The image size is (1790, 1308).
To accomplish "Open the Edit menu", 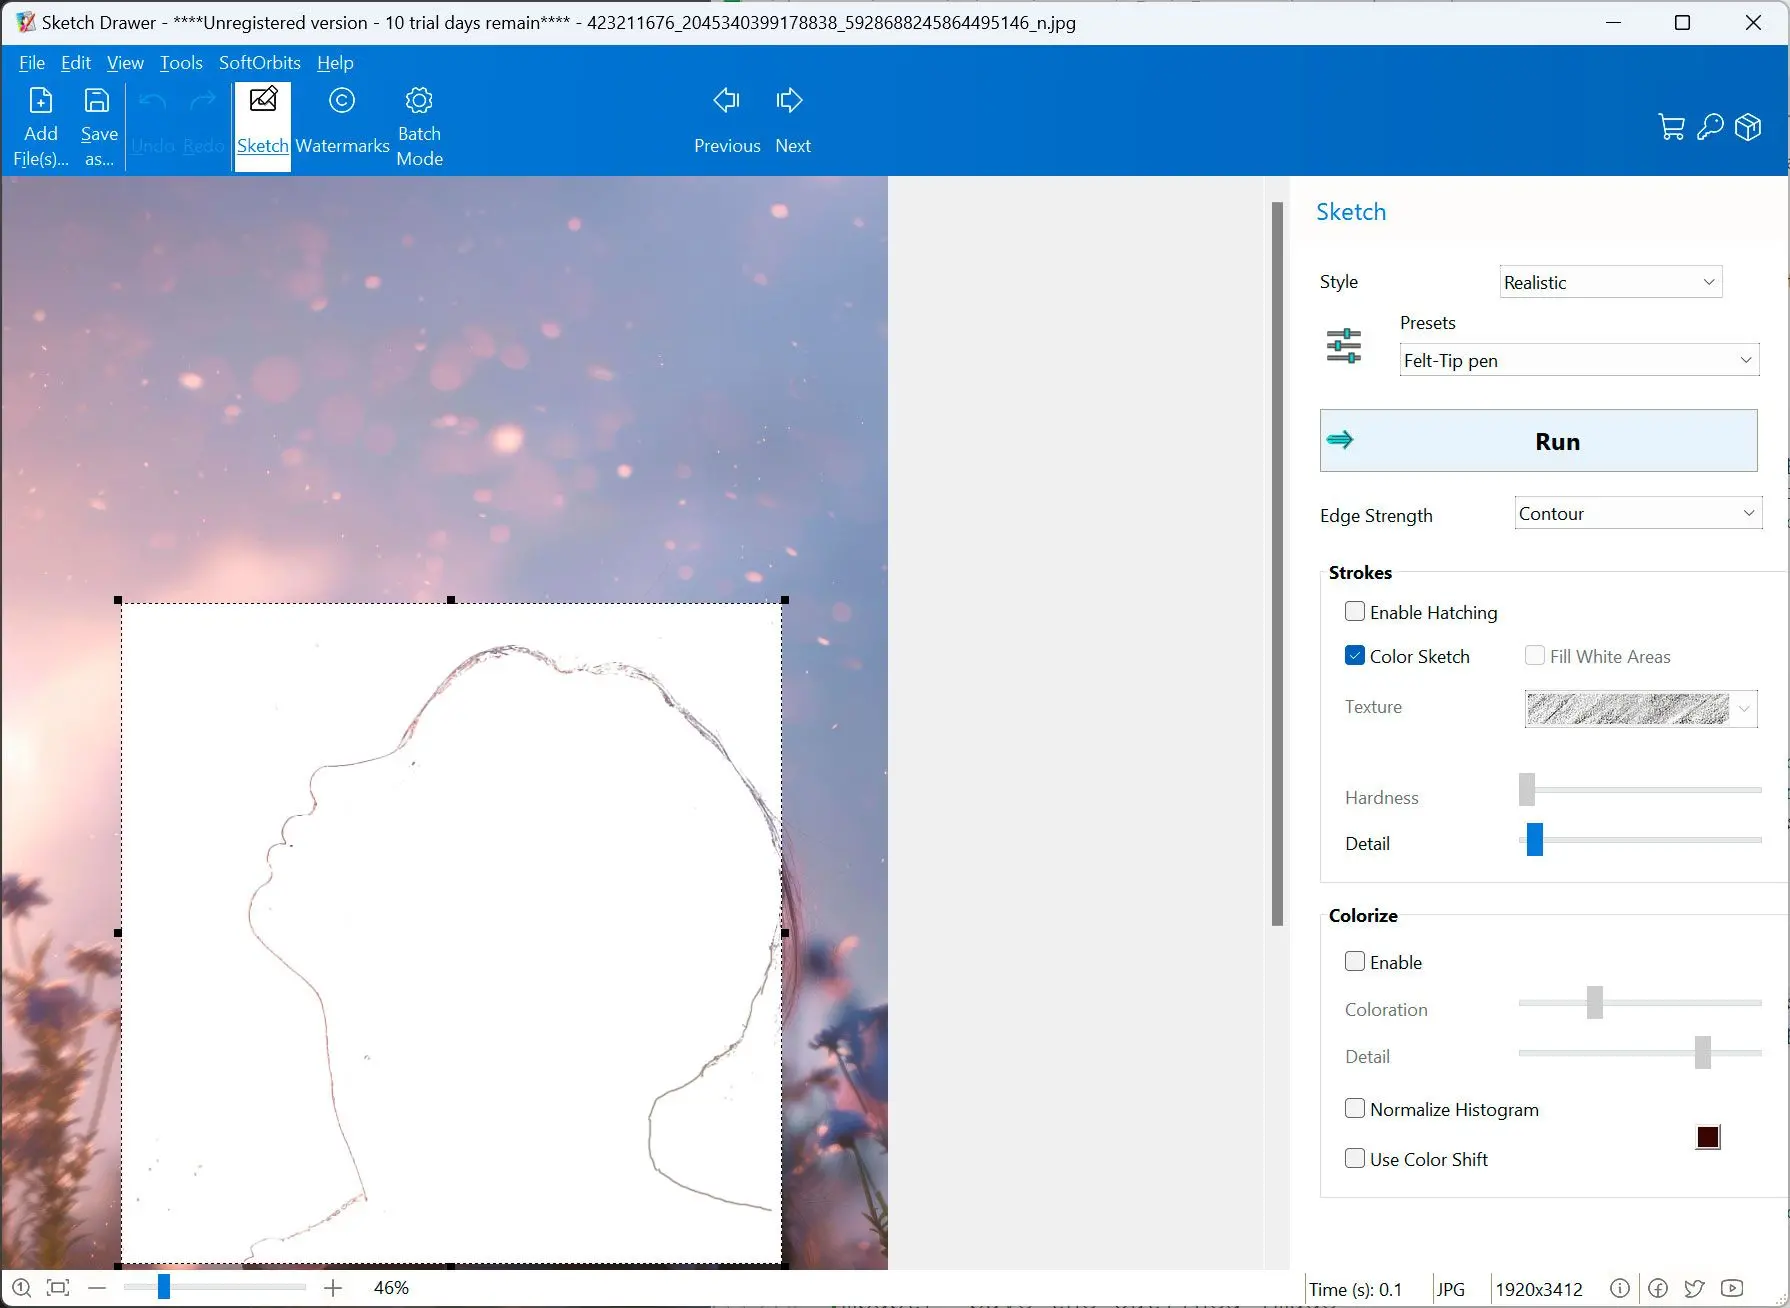I will pos(76,62).
